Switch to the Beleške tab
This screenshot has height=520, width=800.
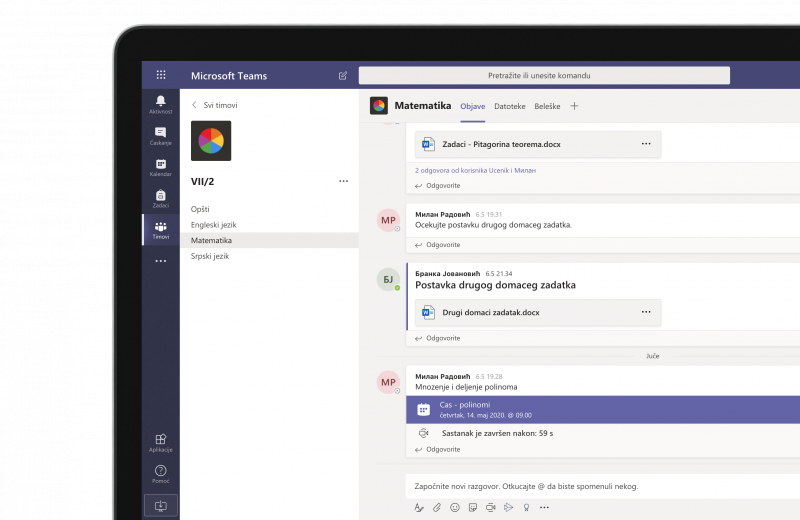tap(547, 106)
